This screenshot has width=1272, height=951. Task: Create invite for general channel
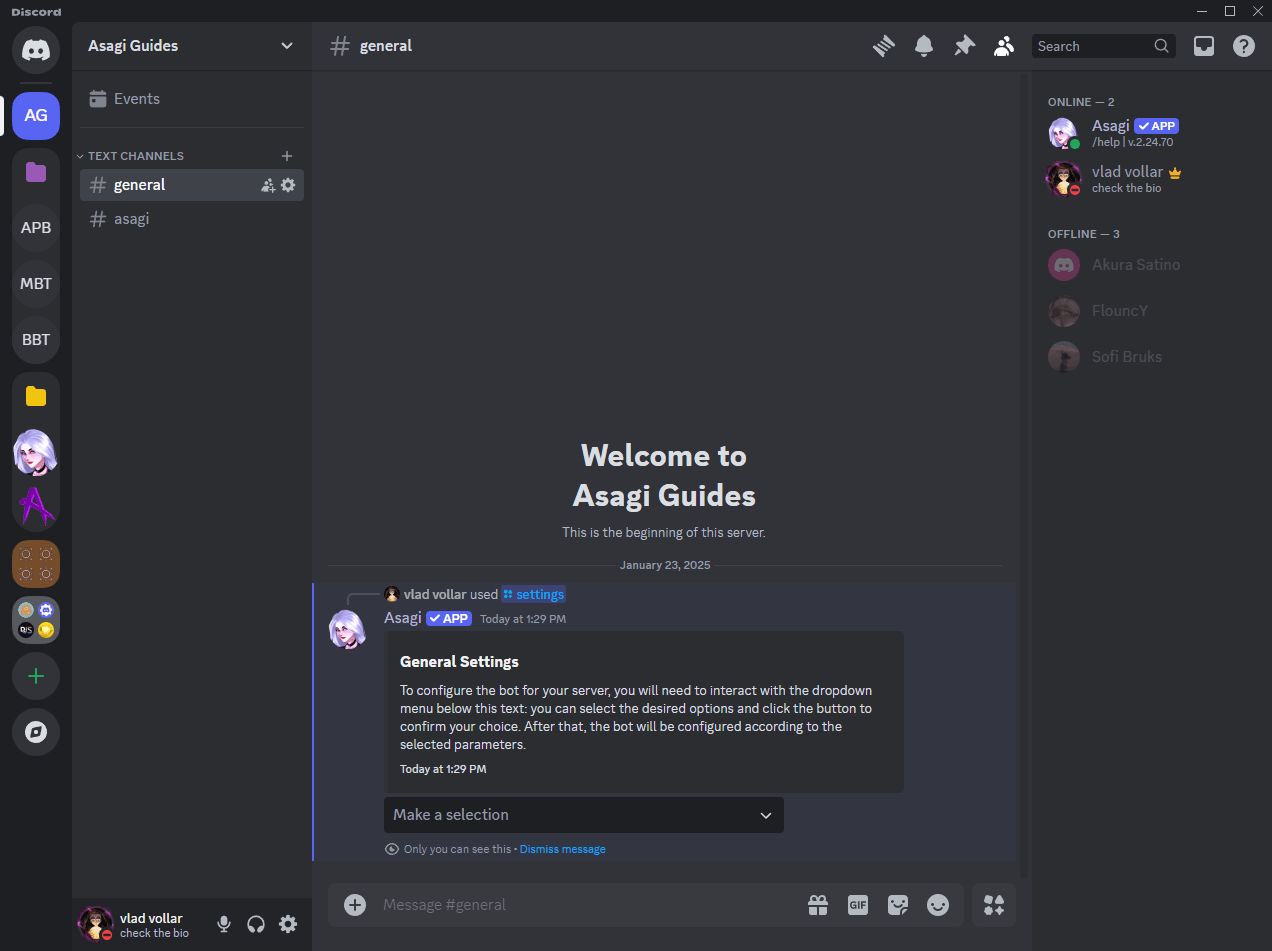pyautogui.click(x=268, y=185)
